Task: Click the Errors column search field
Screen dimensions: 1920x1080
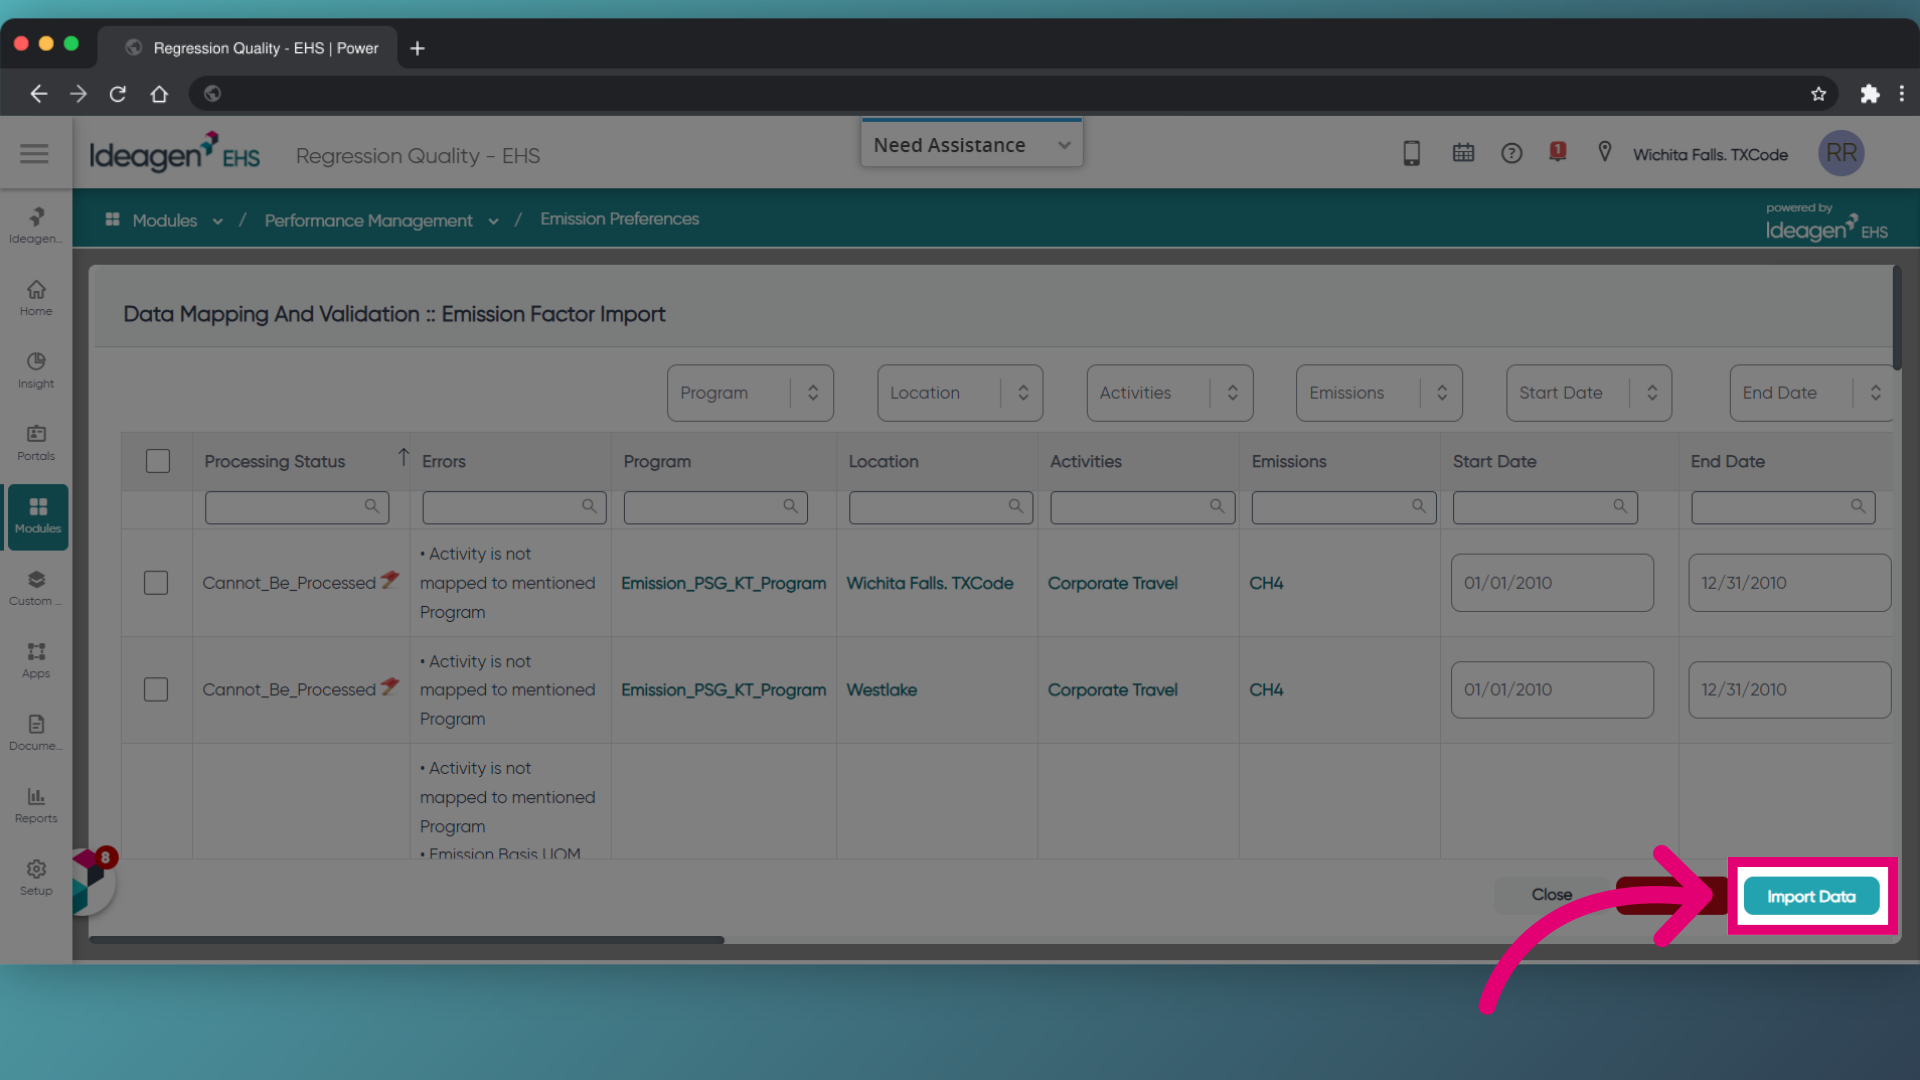Action: click(x=514, y=507)
